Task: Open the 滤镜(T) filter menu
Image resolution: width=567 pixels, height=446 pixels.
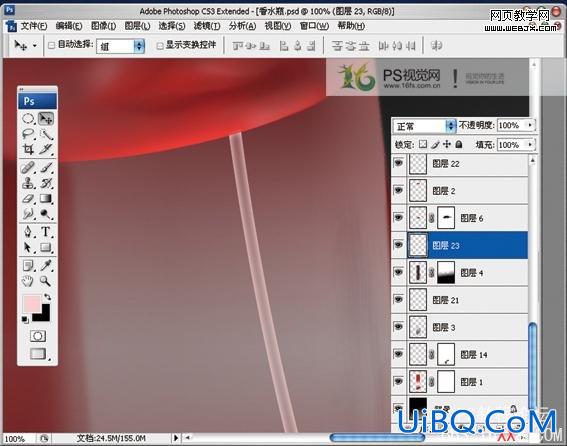Action: point(206,26)
